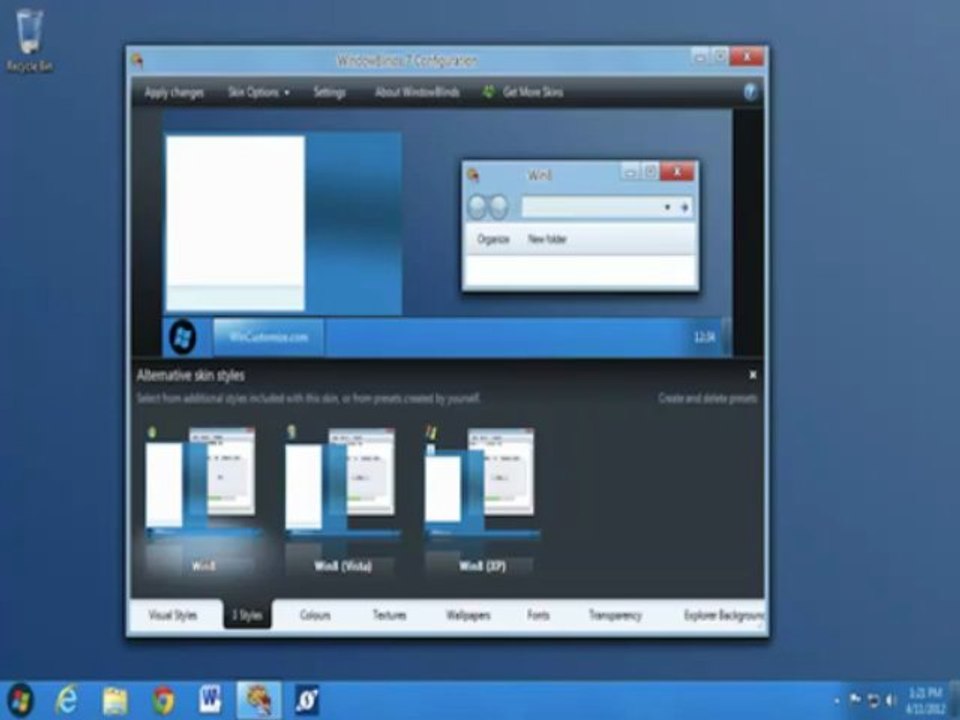
Task: Open the Wallpapers tab
Action: click(x=468, y=615)
